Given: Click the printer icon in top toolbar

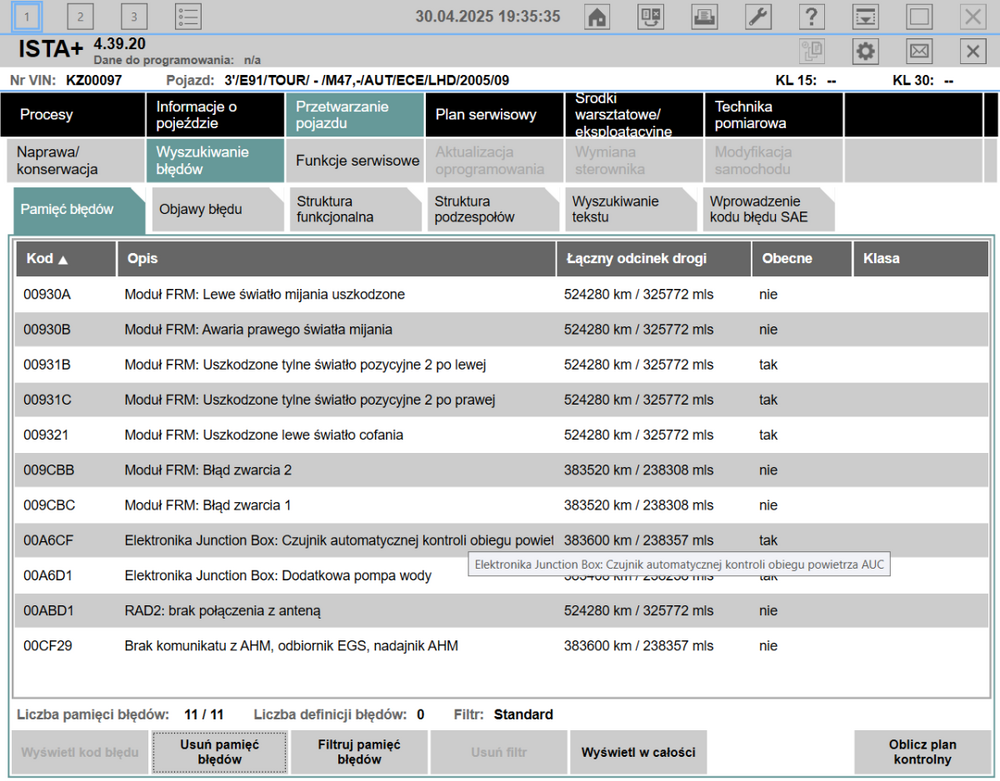Looking at the screenshot, I should (x=704, y=17).
